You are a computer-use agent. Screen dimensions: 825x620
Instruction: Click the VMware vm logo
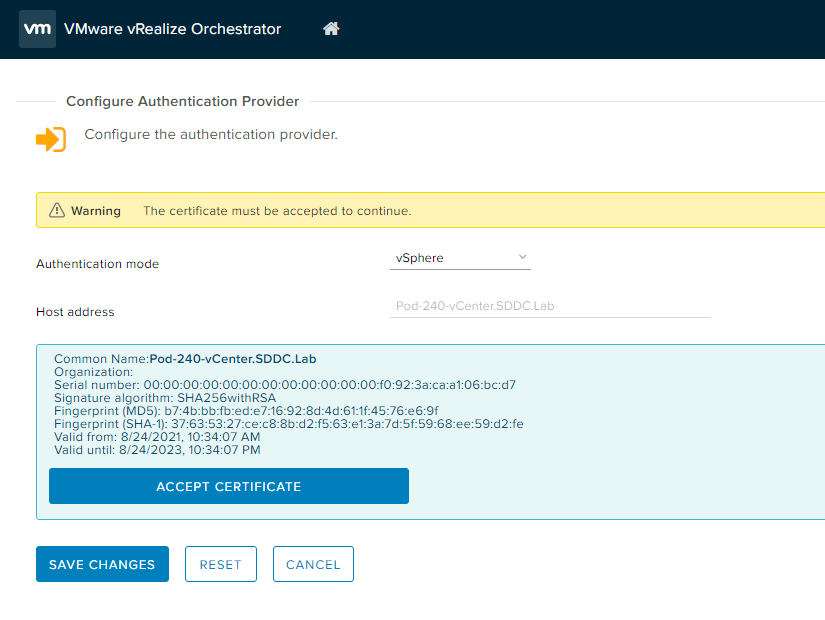37,29
